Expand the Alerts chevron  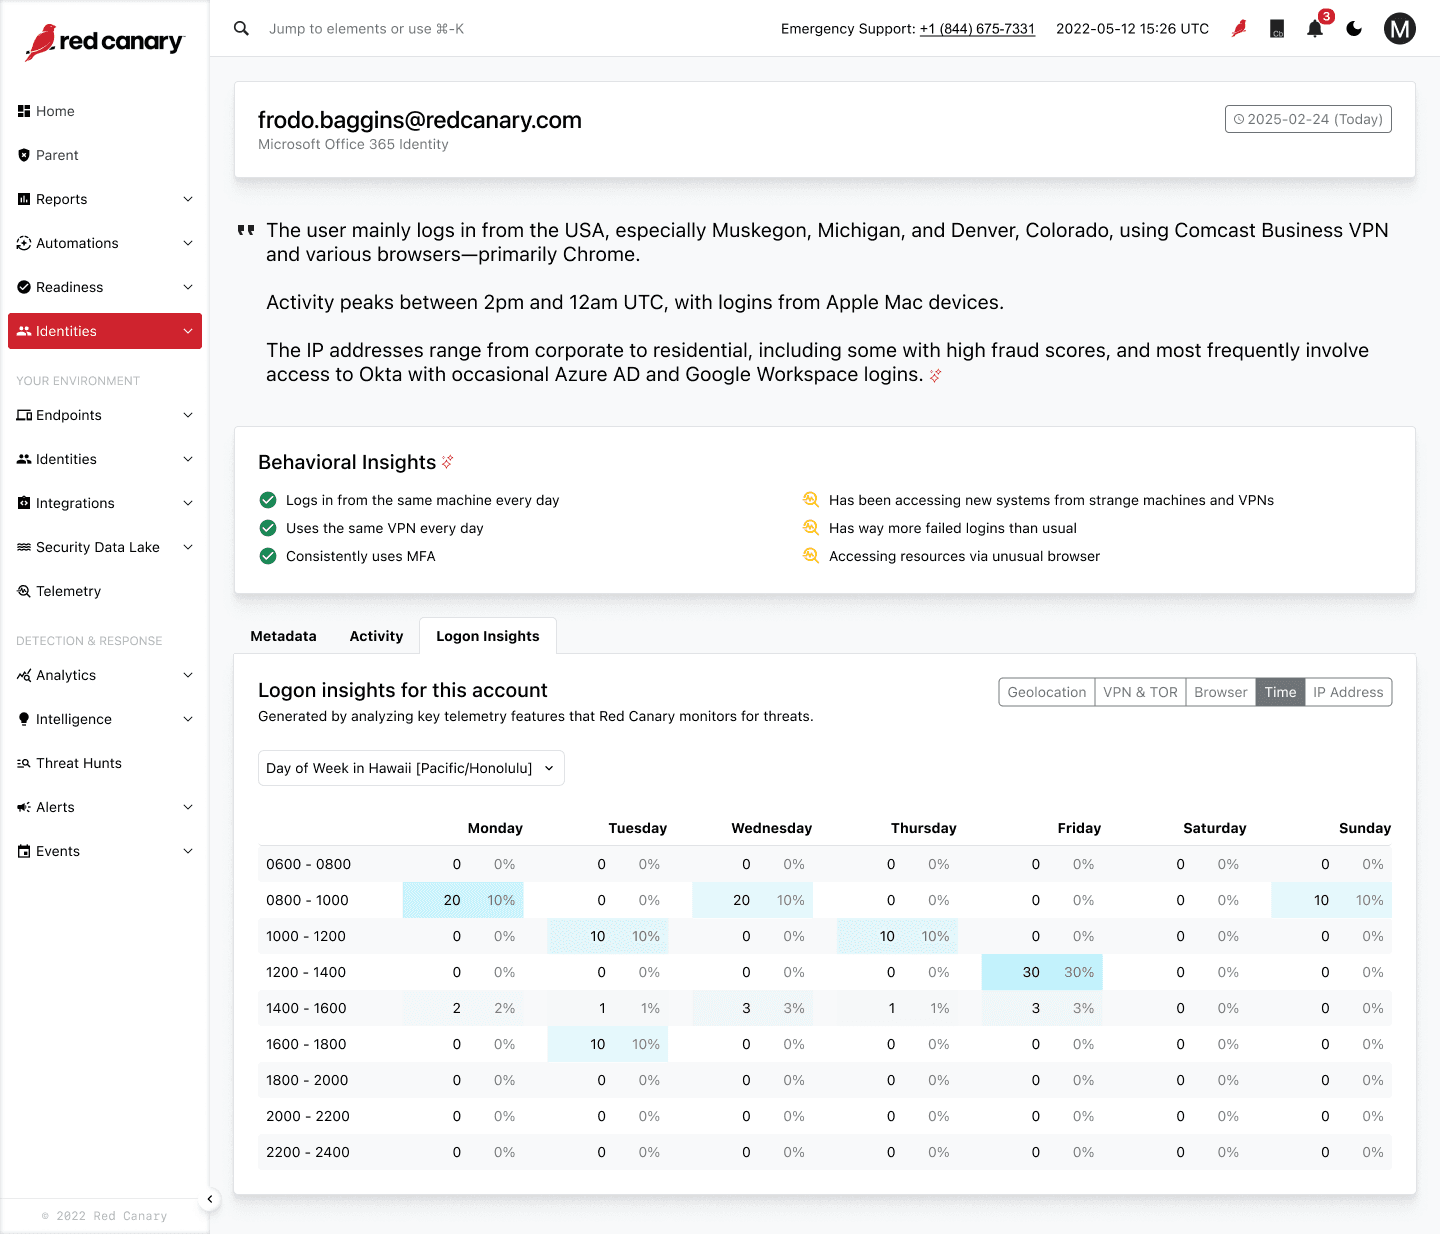188,807
